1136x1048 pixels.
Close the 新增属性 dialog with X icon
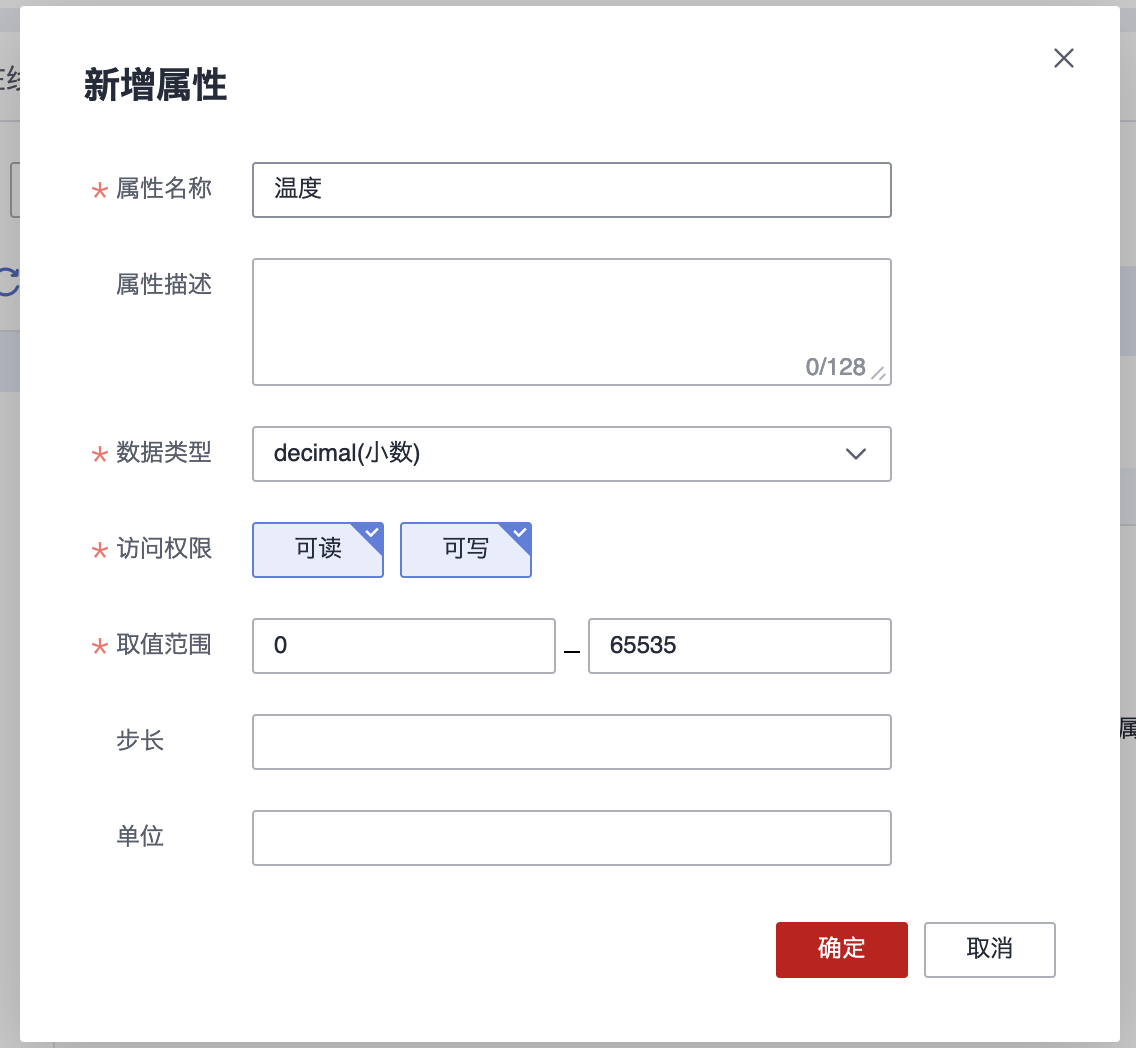click(x=1064, y=58)
